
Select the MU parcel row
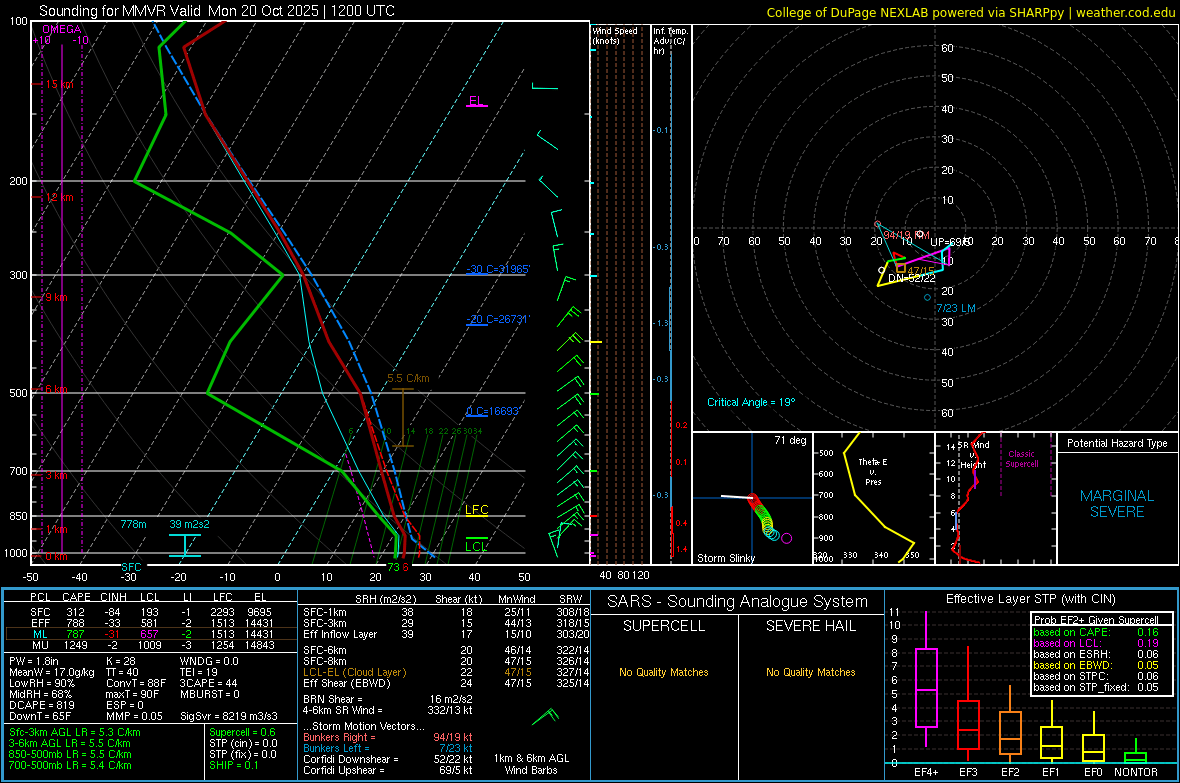(x=151, y=645)
